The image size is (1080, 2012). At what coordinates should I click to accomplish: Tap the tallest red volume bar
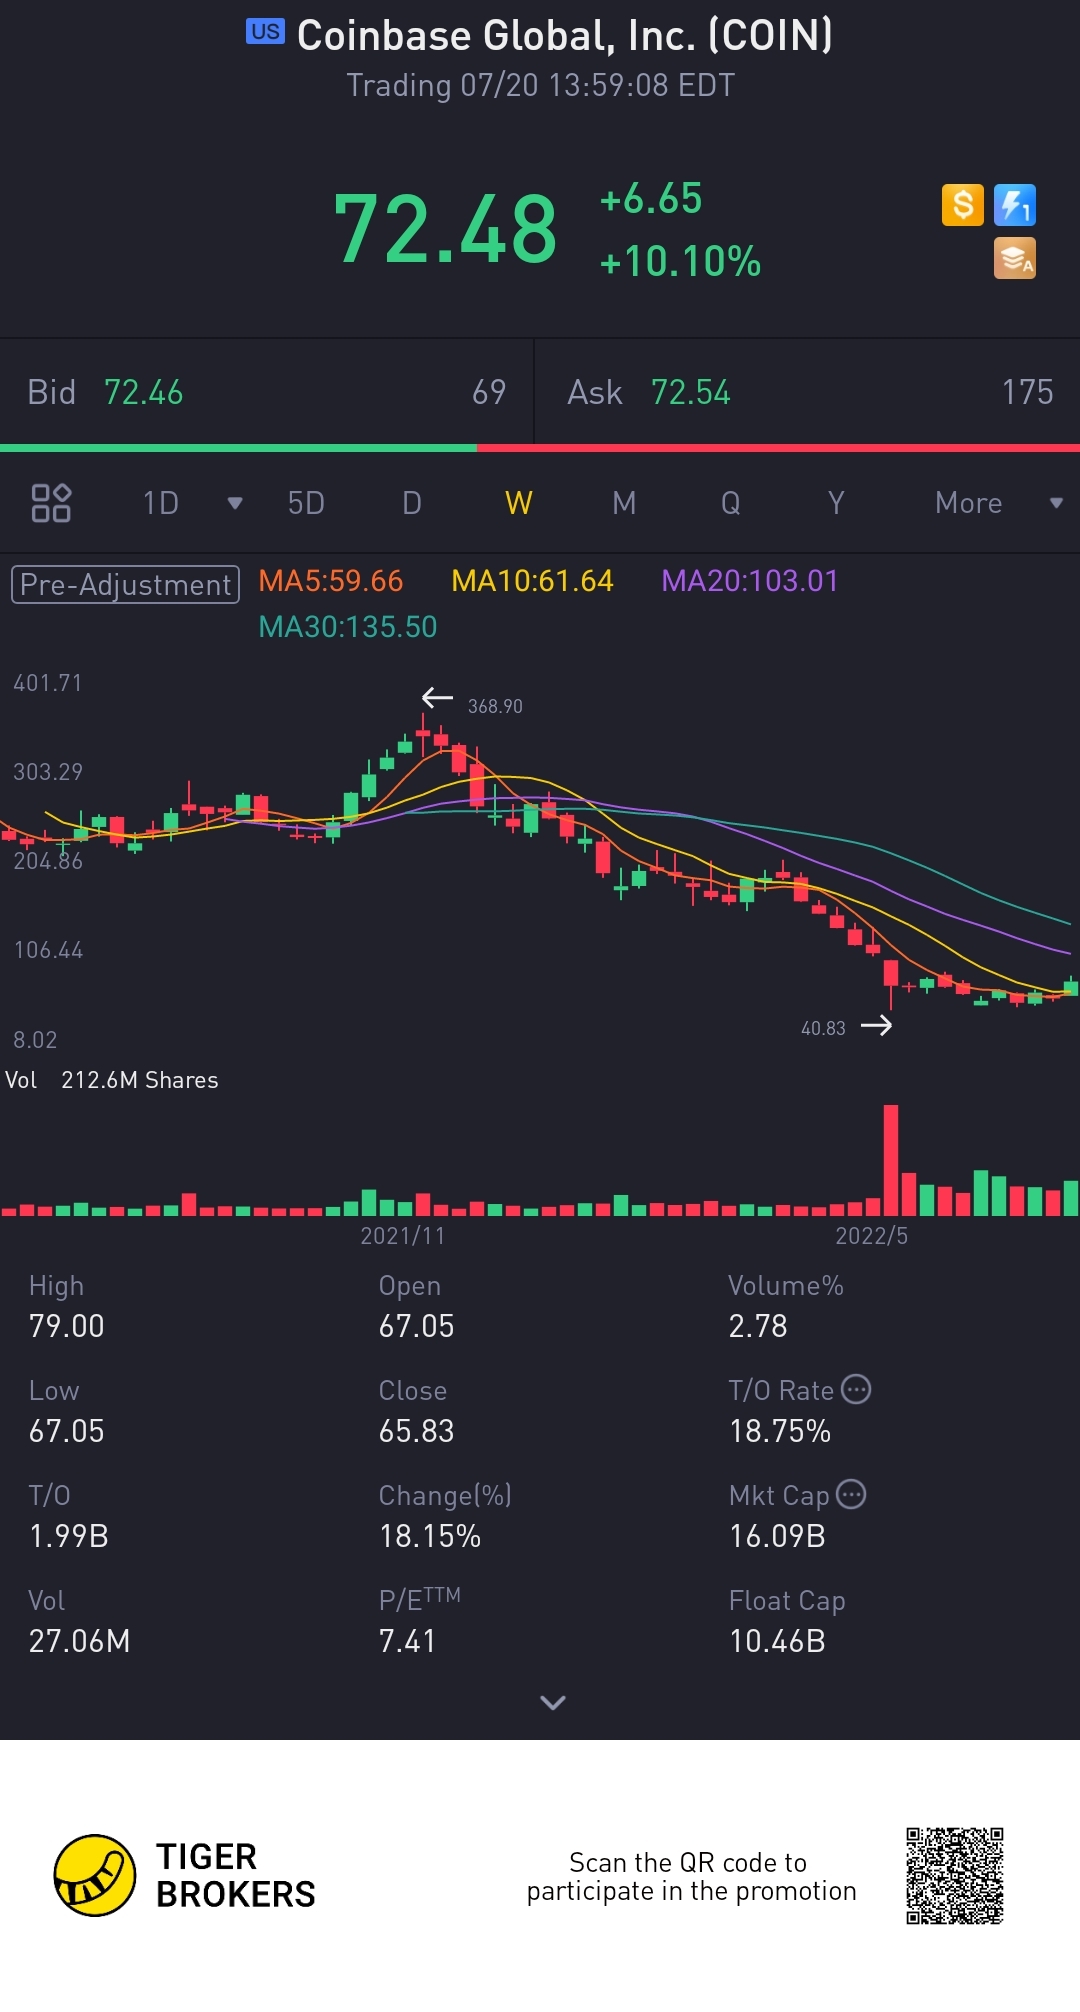tap(891, 1160)
